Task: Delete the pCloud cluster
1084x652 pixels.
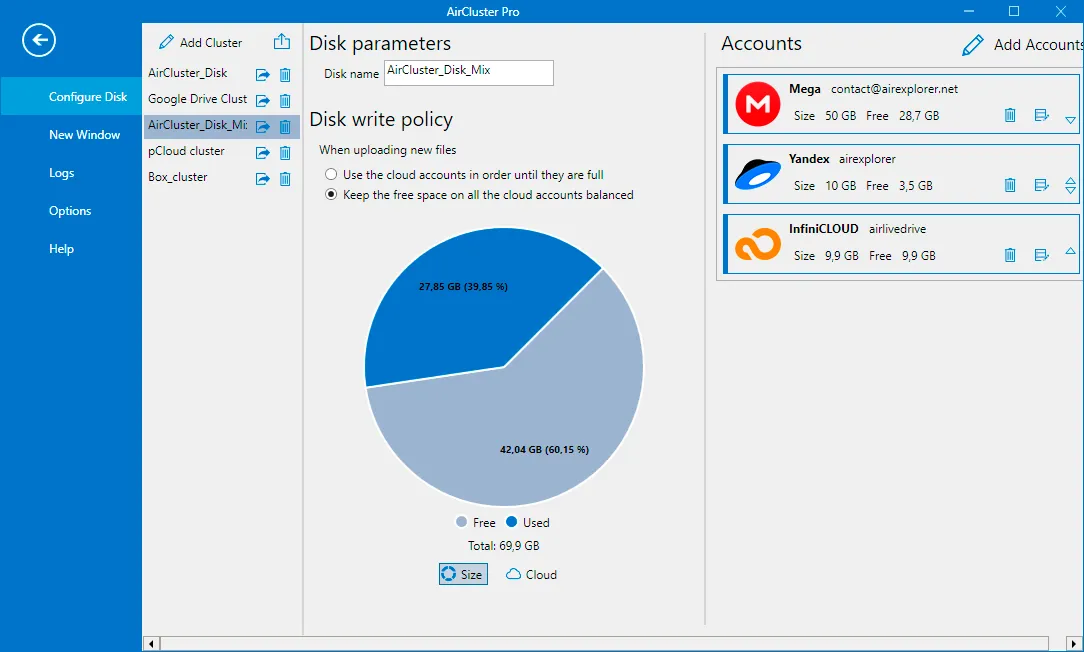Action: [285, 153]
